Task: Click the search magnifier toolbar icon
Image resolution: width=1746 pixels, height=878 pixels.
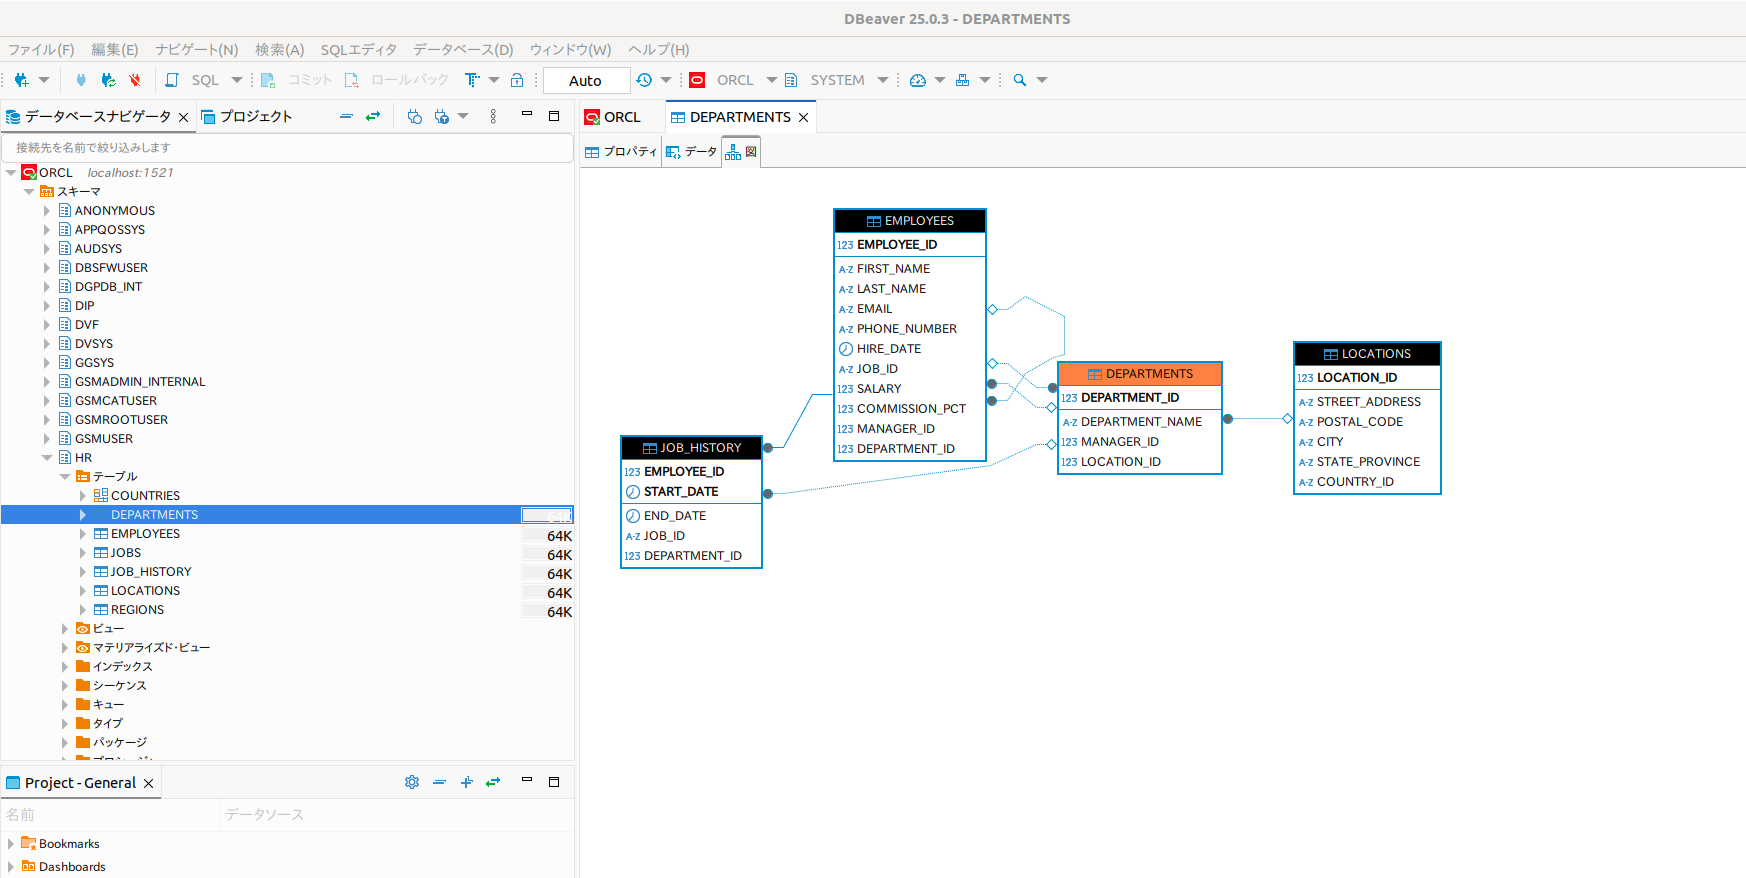Action: click(x=1020, y=80)
